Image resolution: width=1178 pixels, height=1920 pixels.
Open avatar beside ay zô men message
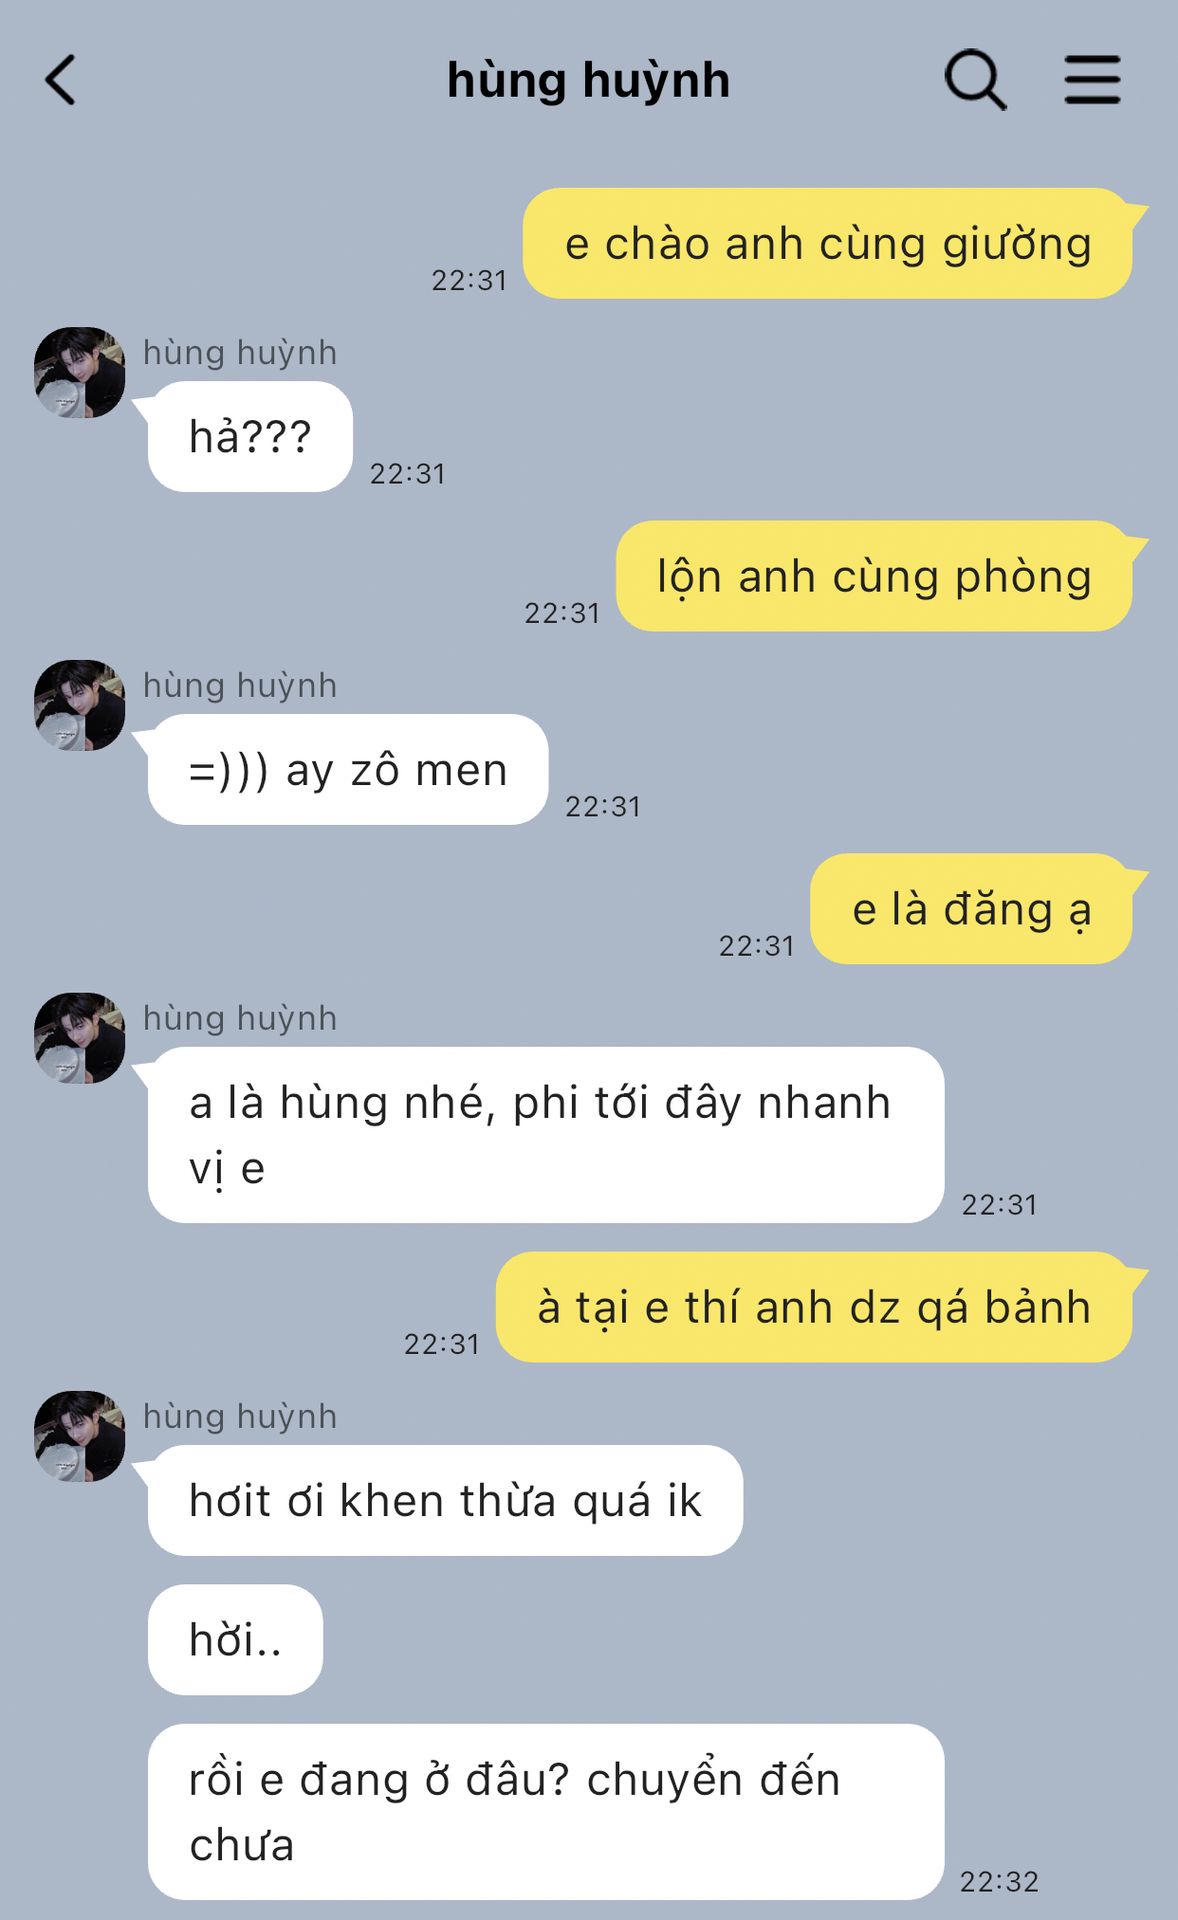80,705
